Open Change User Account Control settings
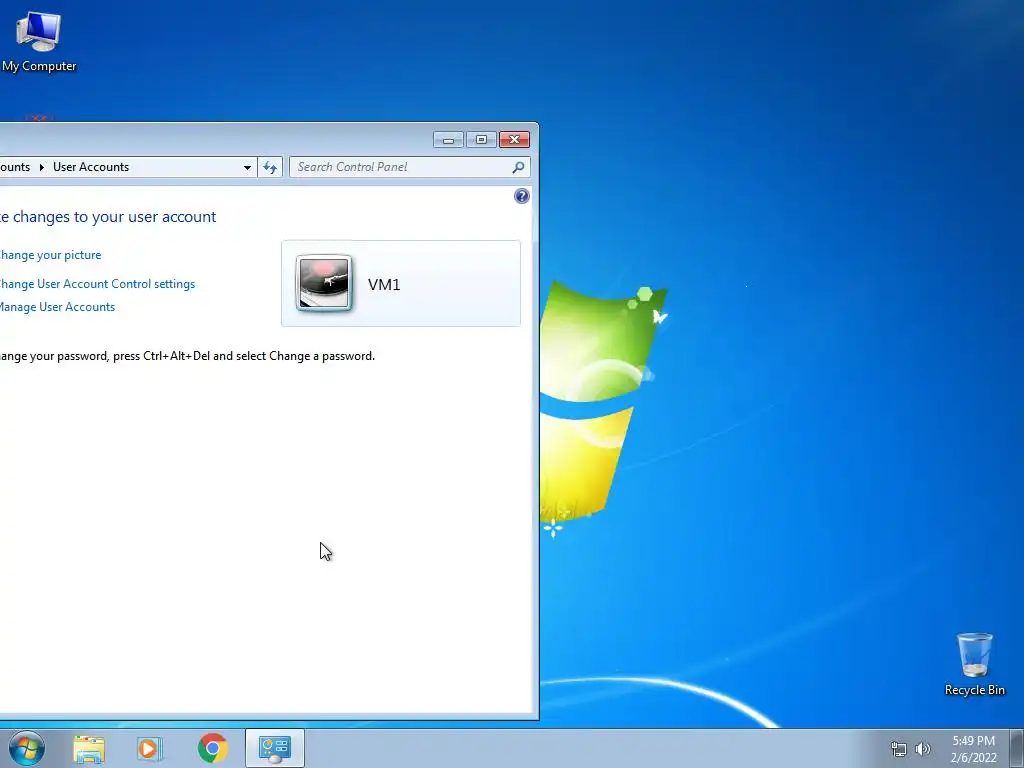The width and height of the screenshot is (1024, 768). pyautogui.click(x=97, y=283)
